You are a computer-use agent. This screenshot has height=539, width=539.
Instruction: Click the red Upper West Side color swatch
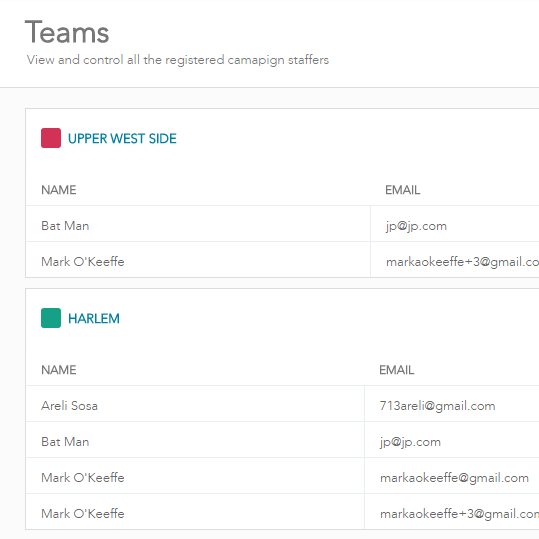pos(51,138)
